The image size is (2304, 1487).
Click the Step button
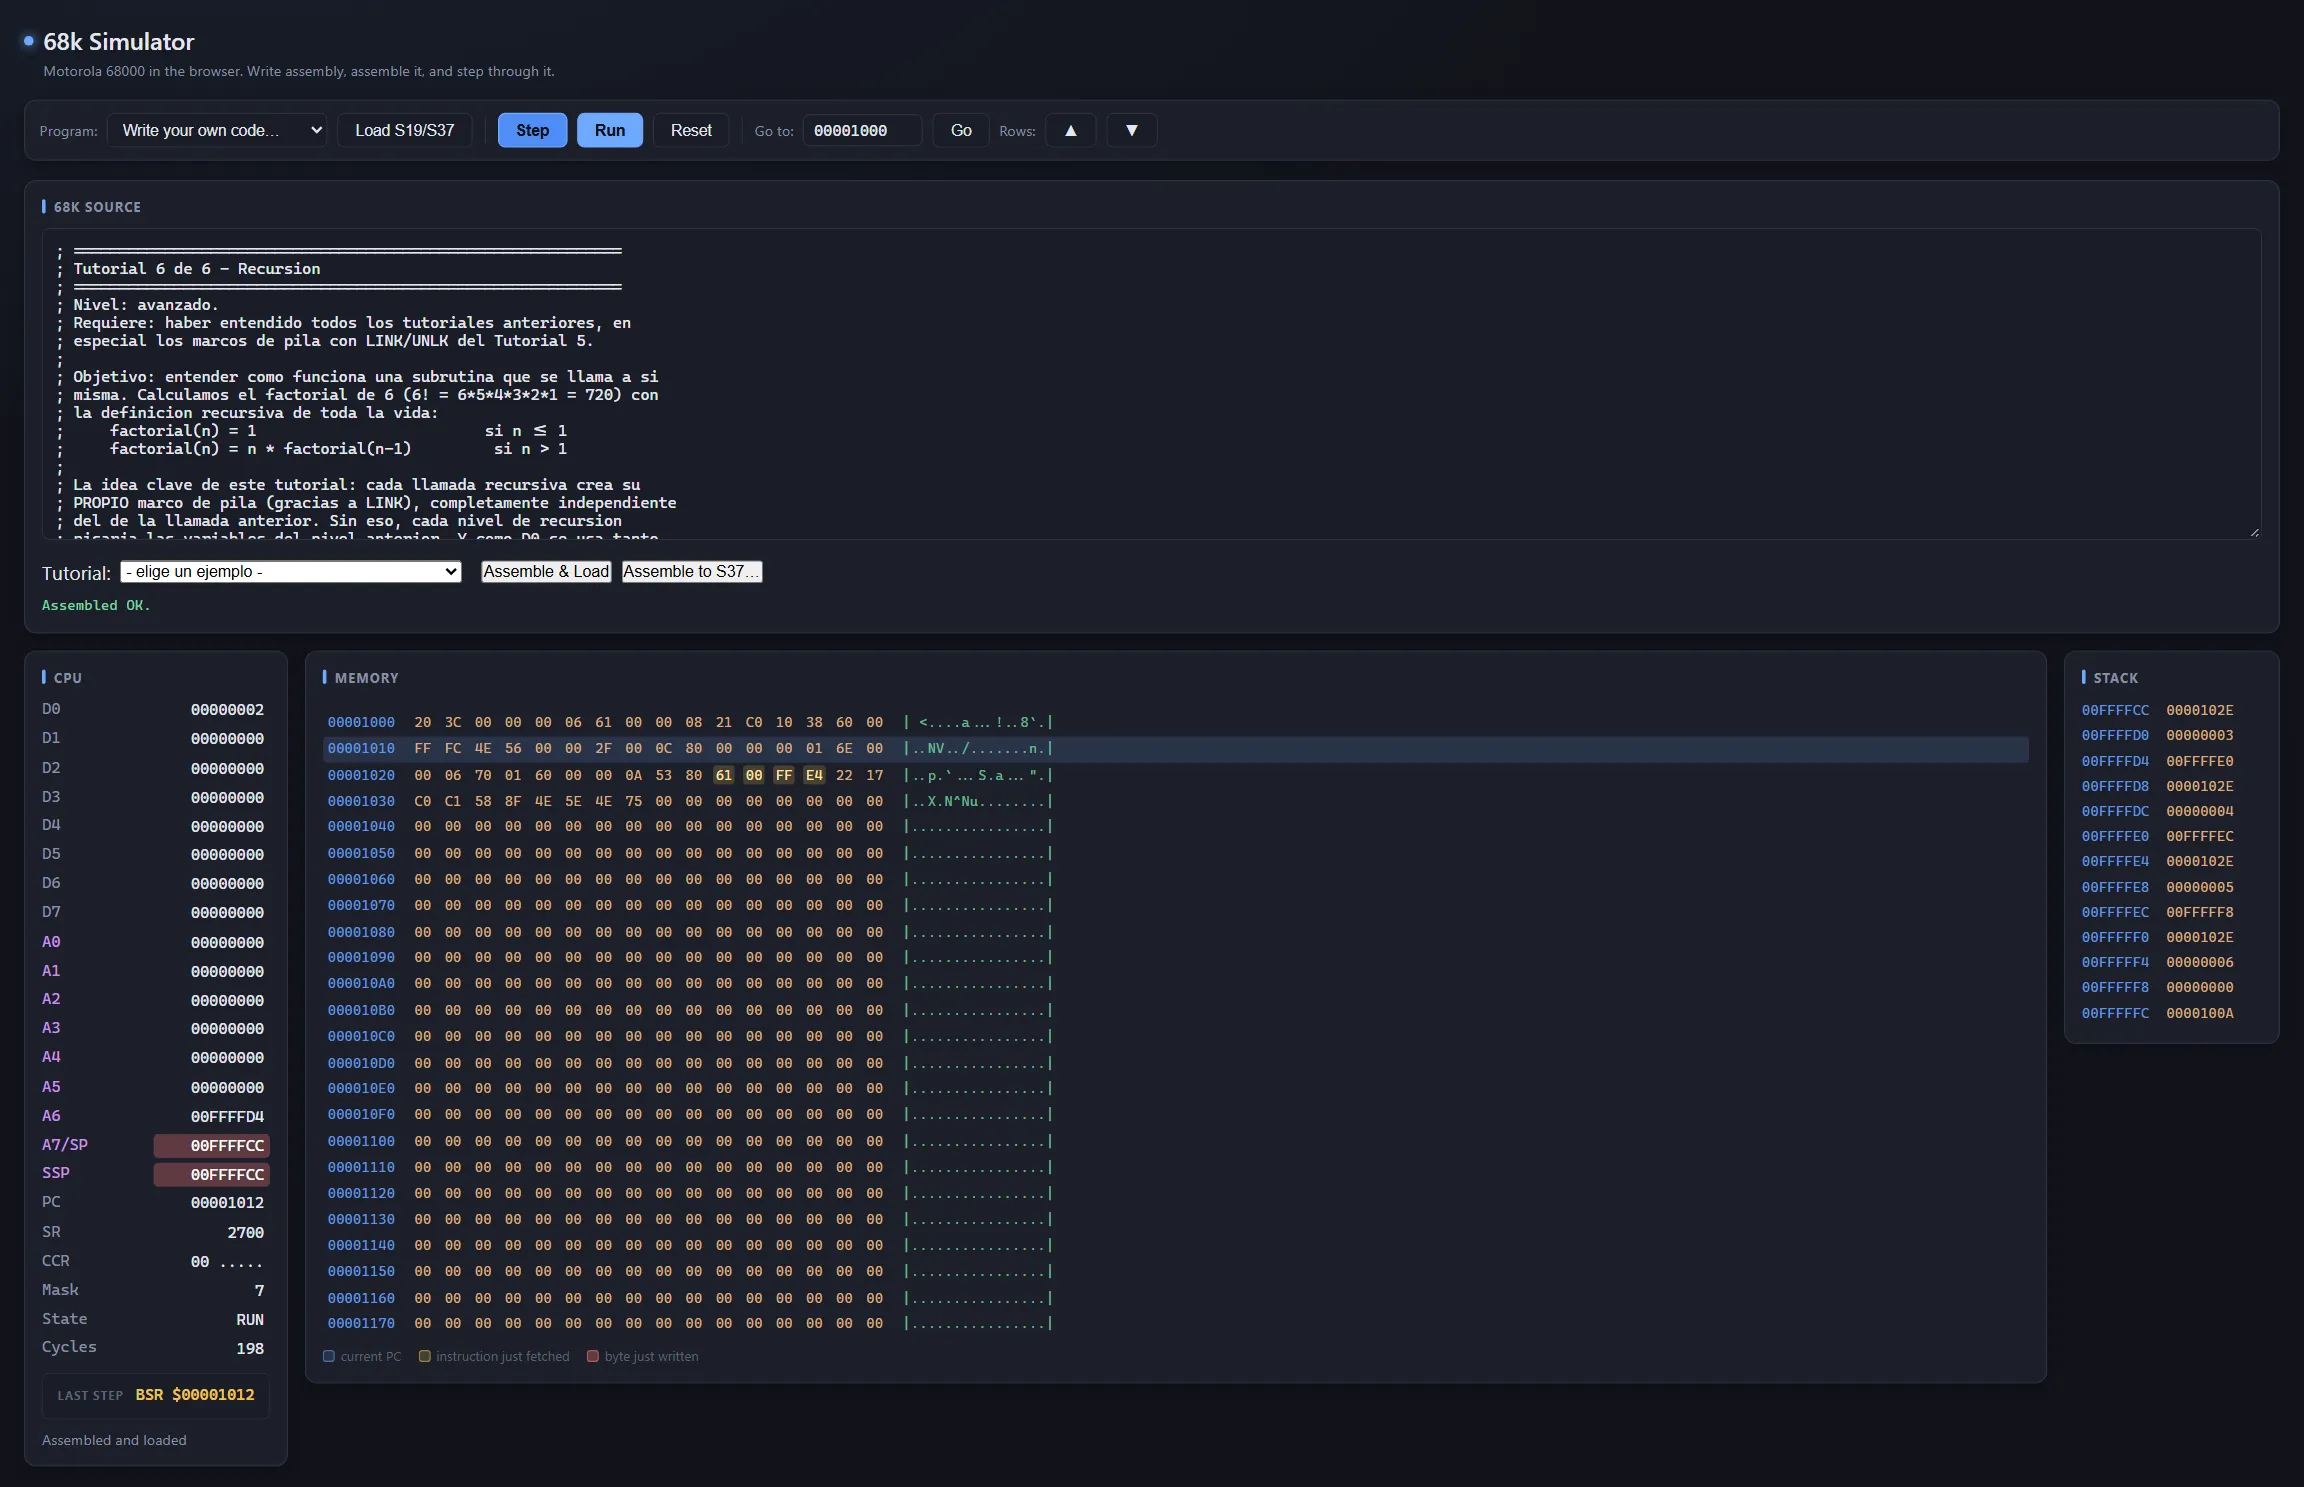(x=532, y=130)
